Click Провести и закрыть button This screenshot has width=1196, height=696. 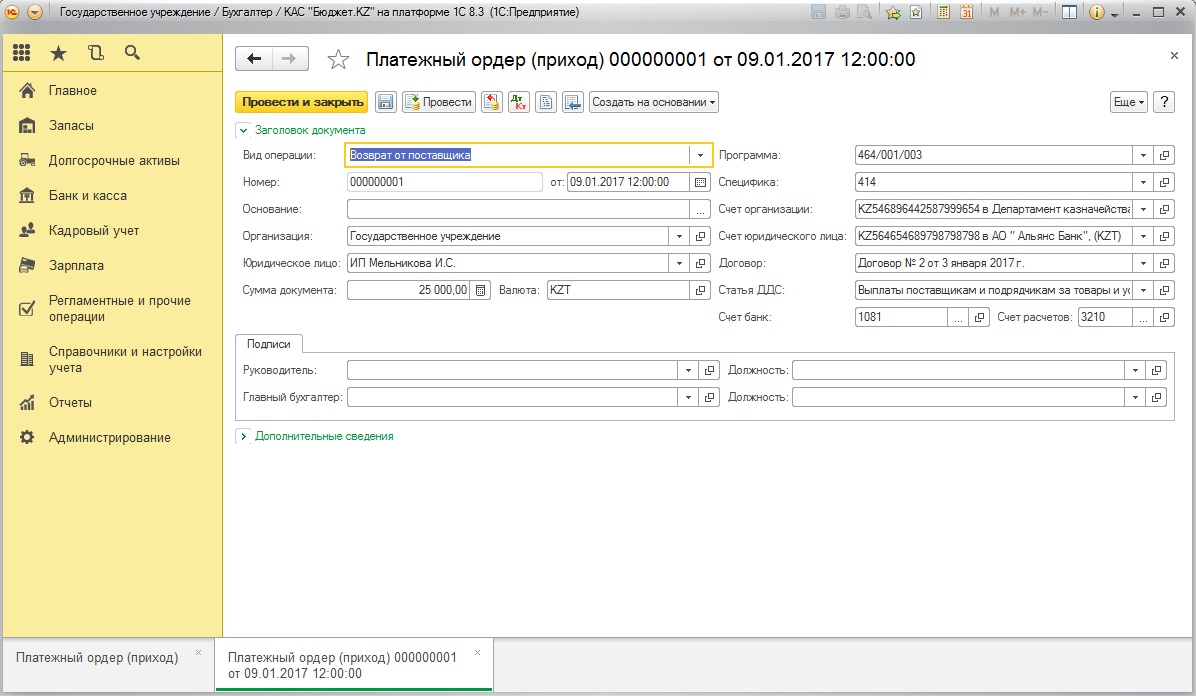click(302, 102)
